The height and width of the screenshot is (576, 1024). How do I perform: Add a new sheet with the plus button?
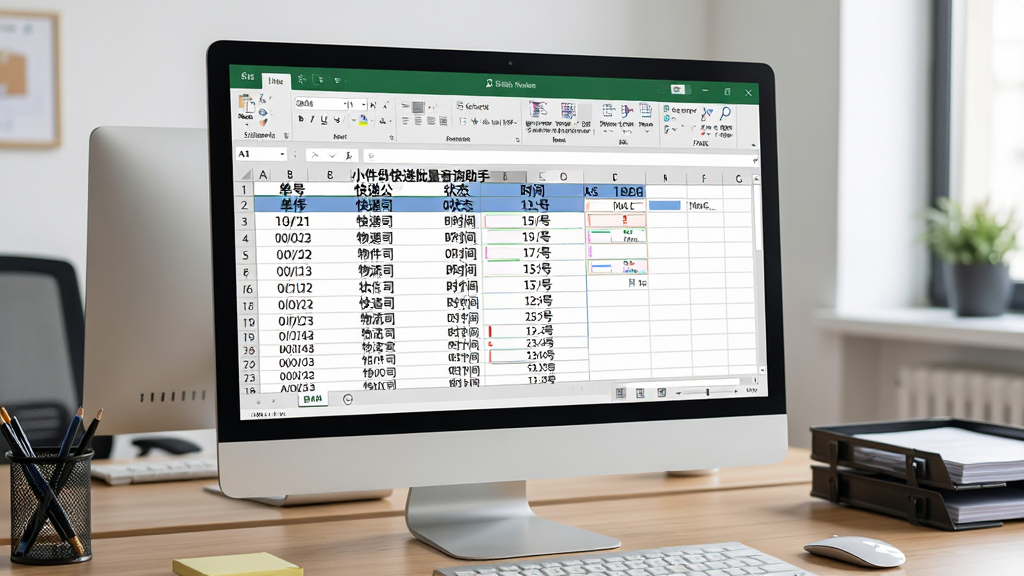point(347,399)
